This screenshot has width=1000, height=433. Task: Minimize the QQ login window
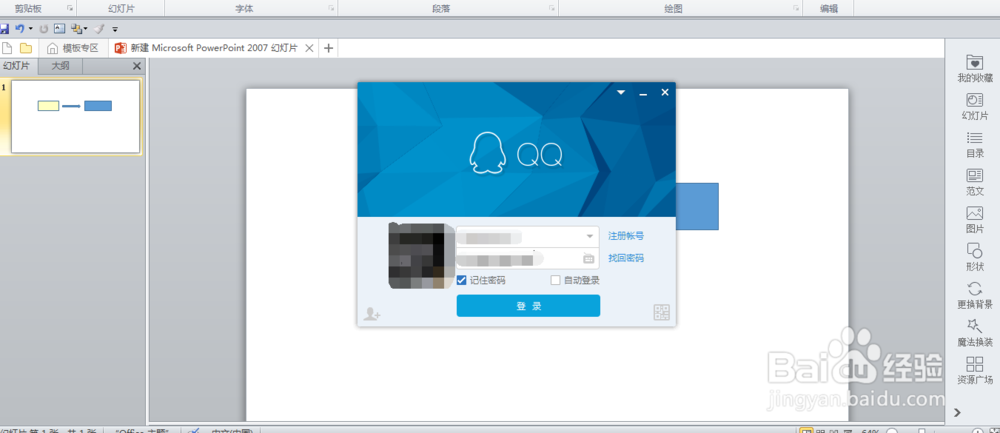(643, 93)
